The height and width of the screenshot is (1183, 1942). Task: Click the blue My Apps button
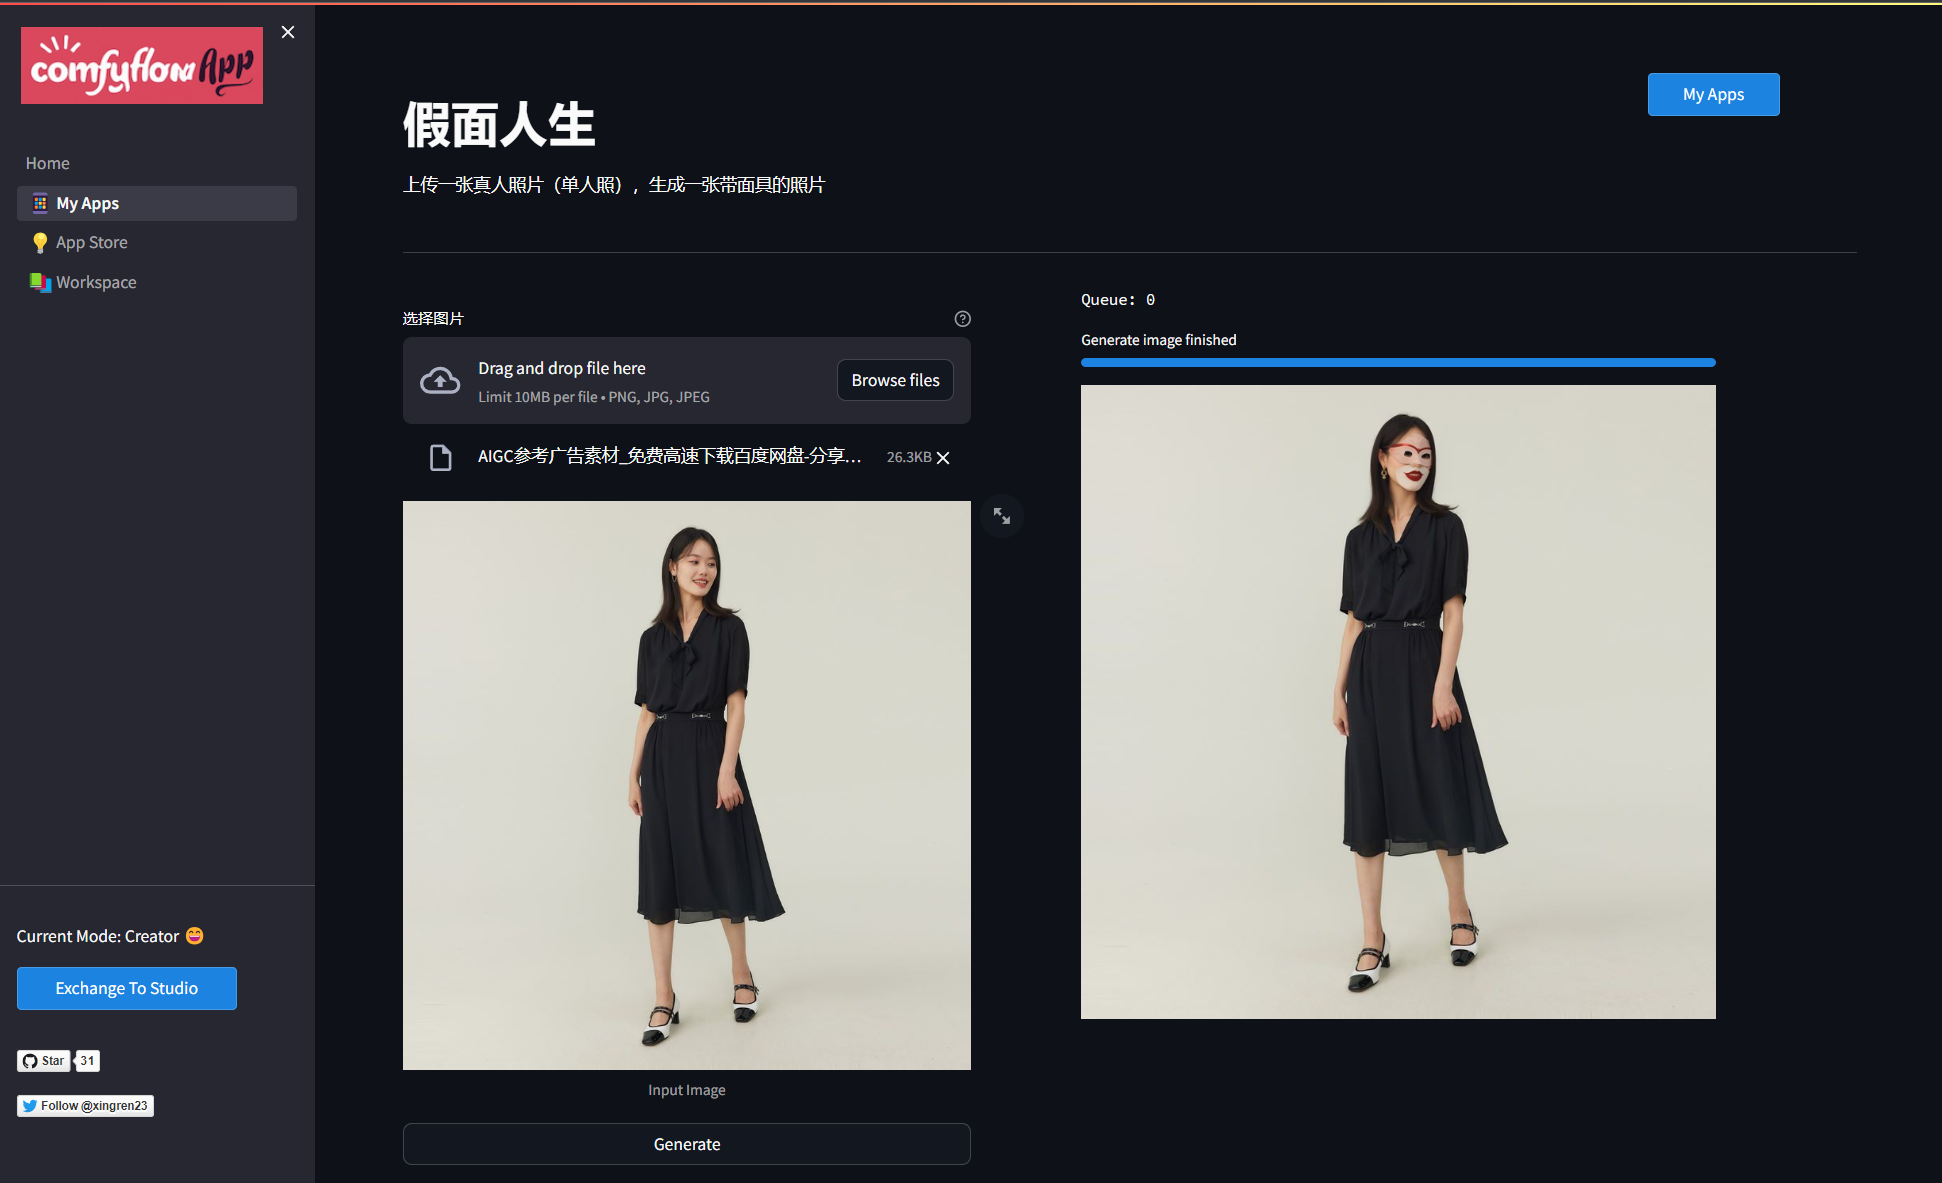tap(1713, 94)
